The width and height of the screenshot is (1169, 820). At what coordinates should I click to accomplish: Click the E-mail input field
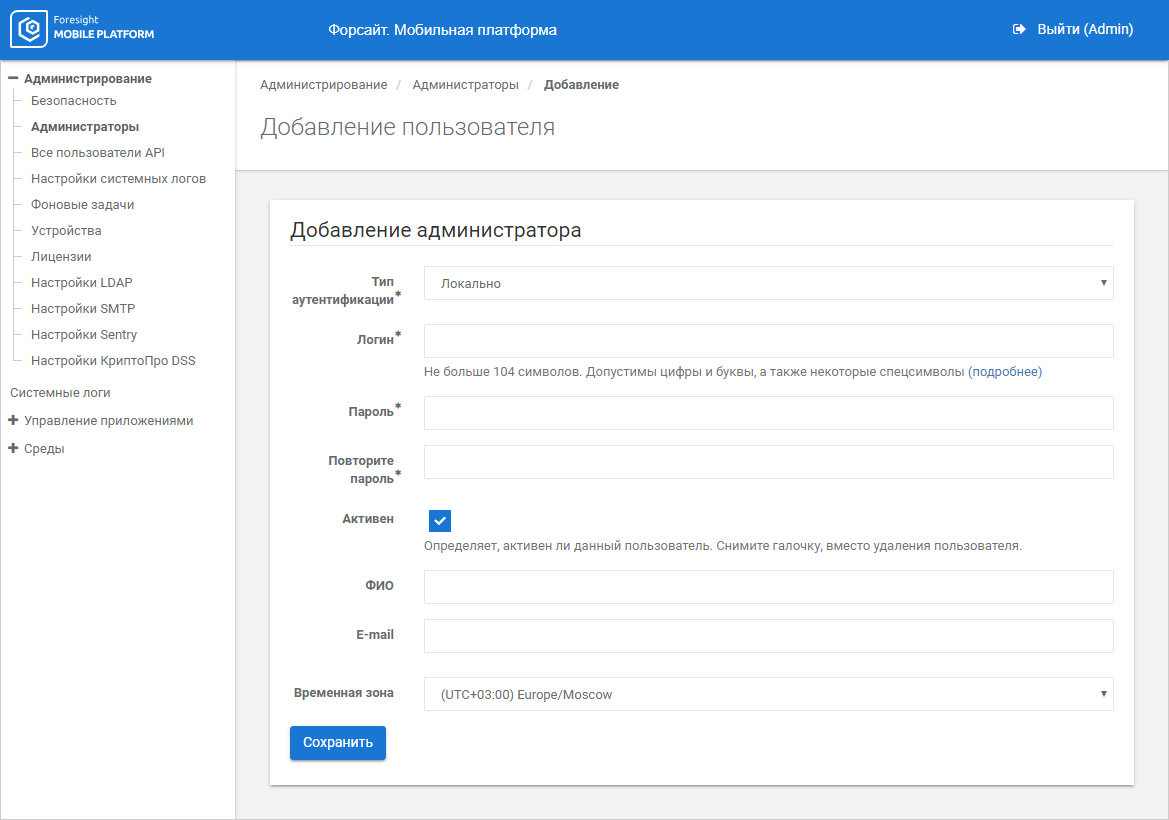coord(768,636)
